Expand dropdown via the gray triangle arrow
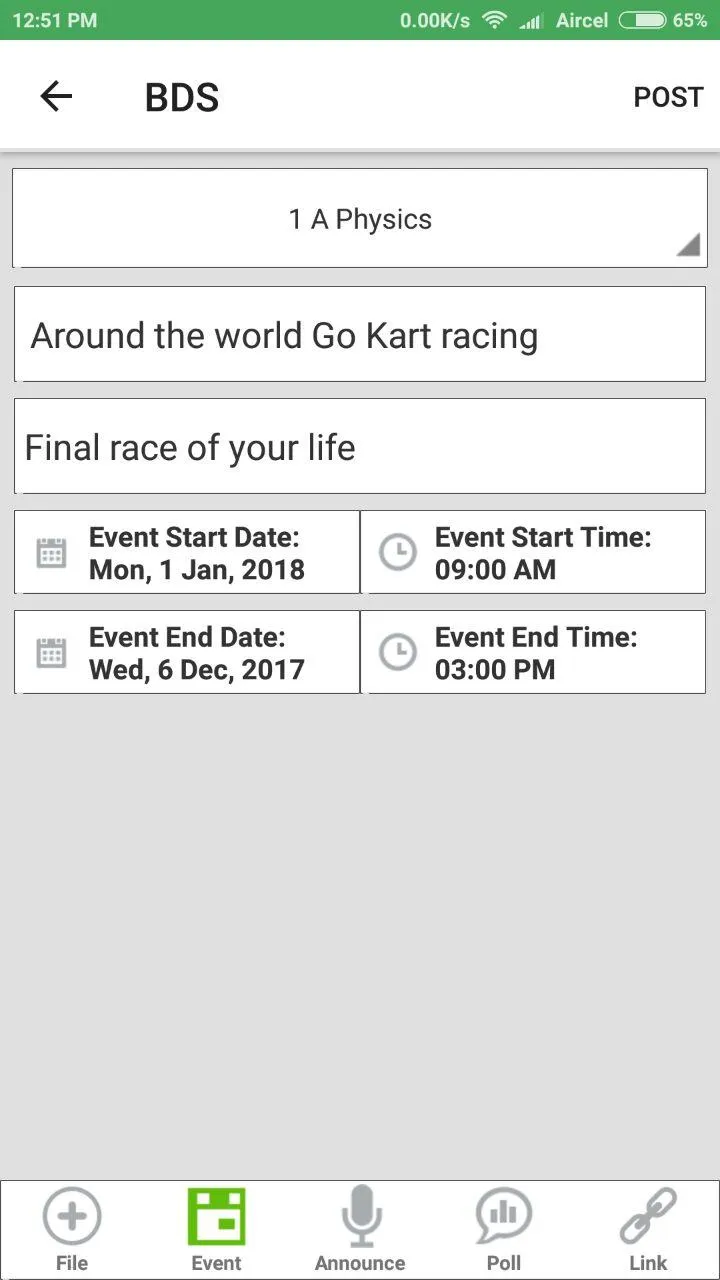The image size is (720, 1280). point(688,244)
